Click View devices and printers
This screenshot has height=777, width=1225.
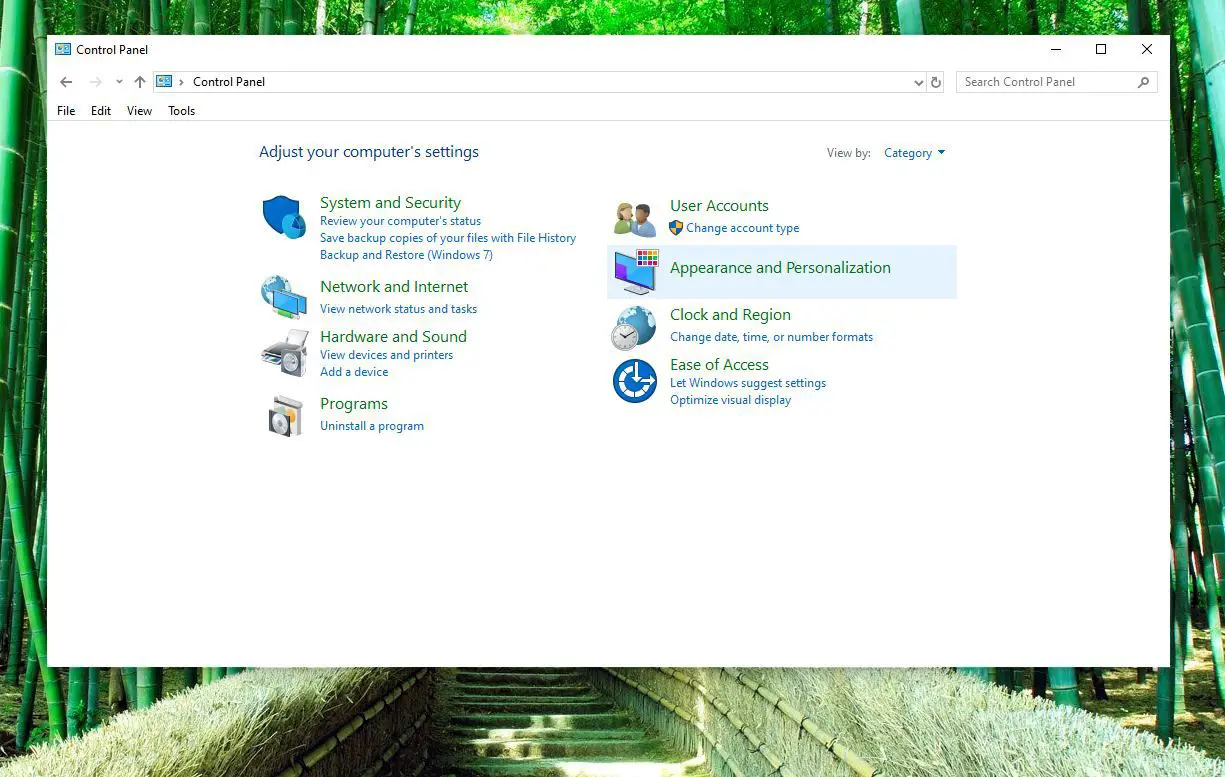386,355
